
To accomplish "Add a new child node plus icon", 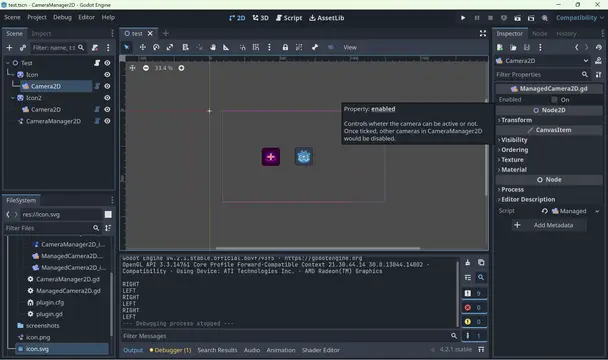I will (9, 48).
